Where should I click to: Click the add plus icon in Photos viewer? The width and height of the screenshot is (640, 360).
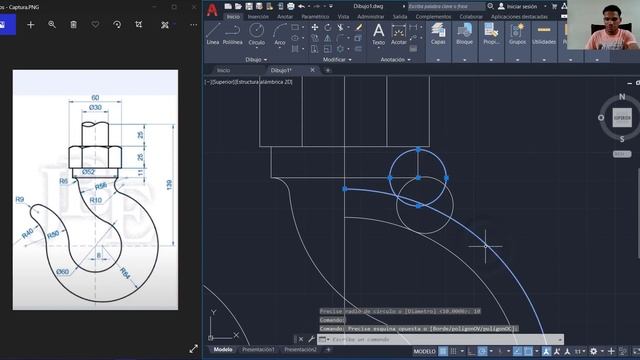pos(30,24)
